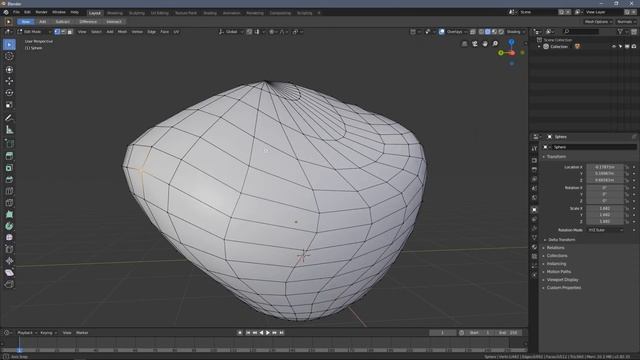The height and width of the screenshot is (360, 640).
Task: Hide Collection using eye icon in outliner
Action: 613,47
